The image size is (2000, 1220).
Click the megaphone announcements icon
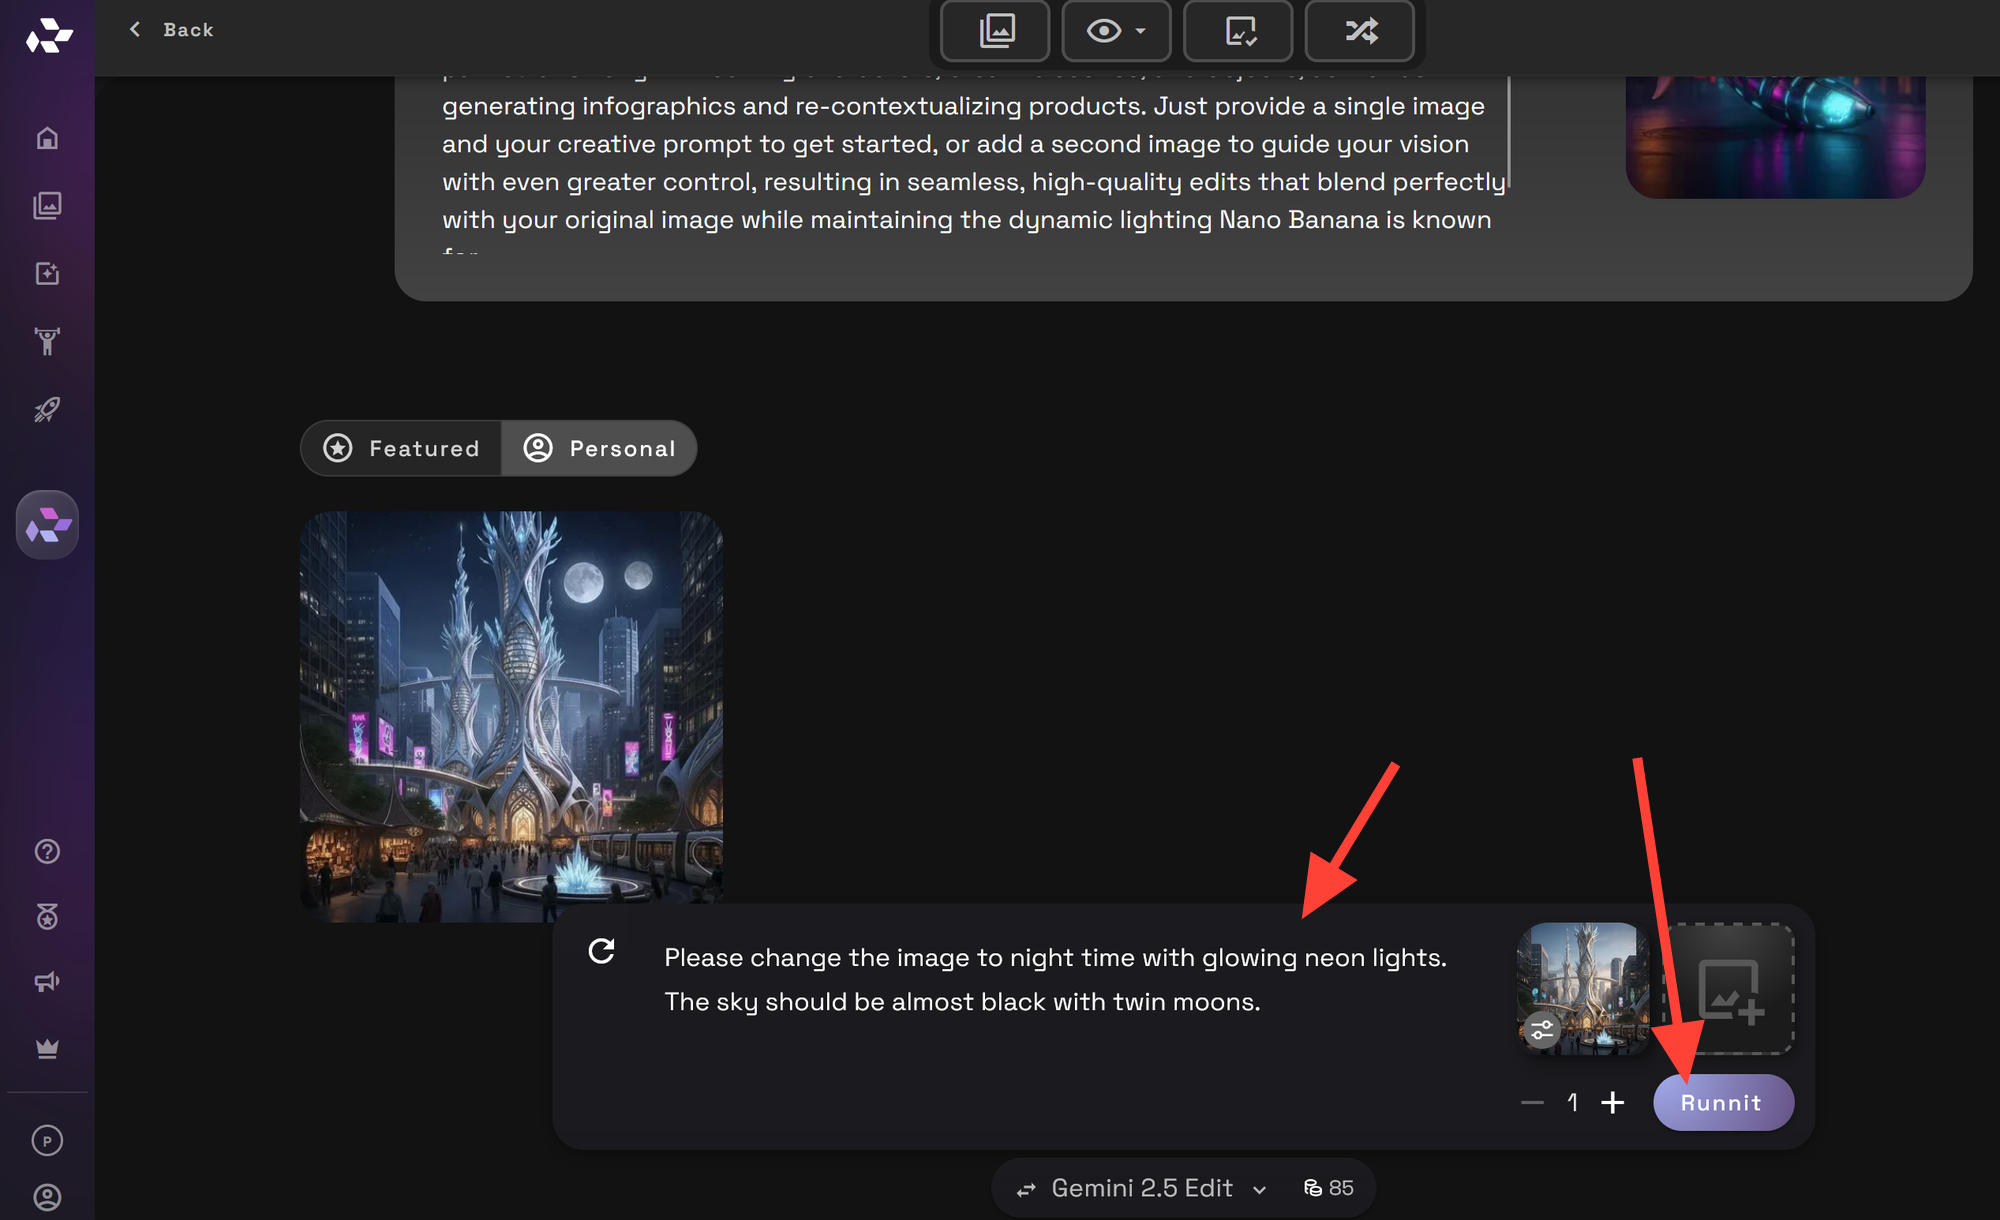[47, 982]
